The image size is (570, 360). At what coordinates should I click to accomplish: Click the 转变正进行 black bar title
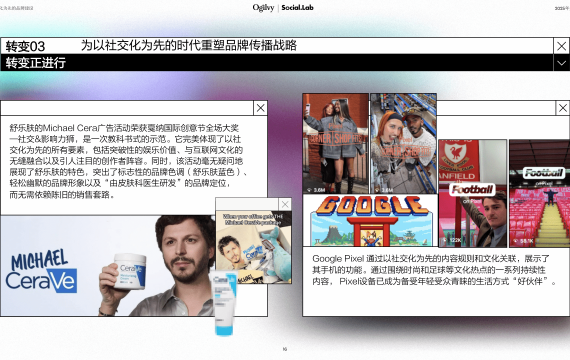point(36,63)
